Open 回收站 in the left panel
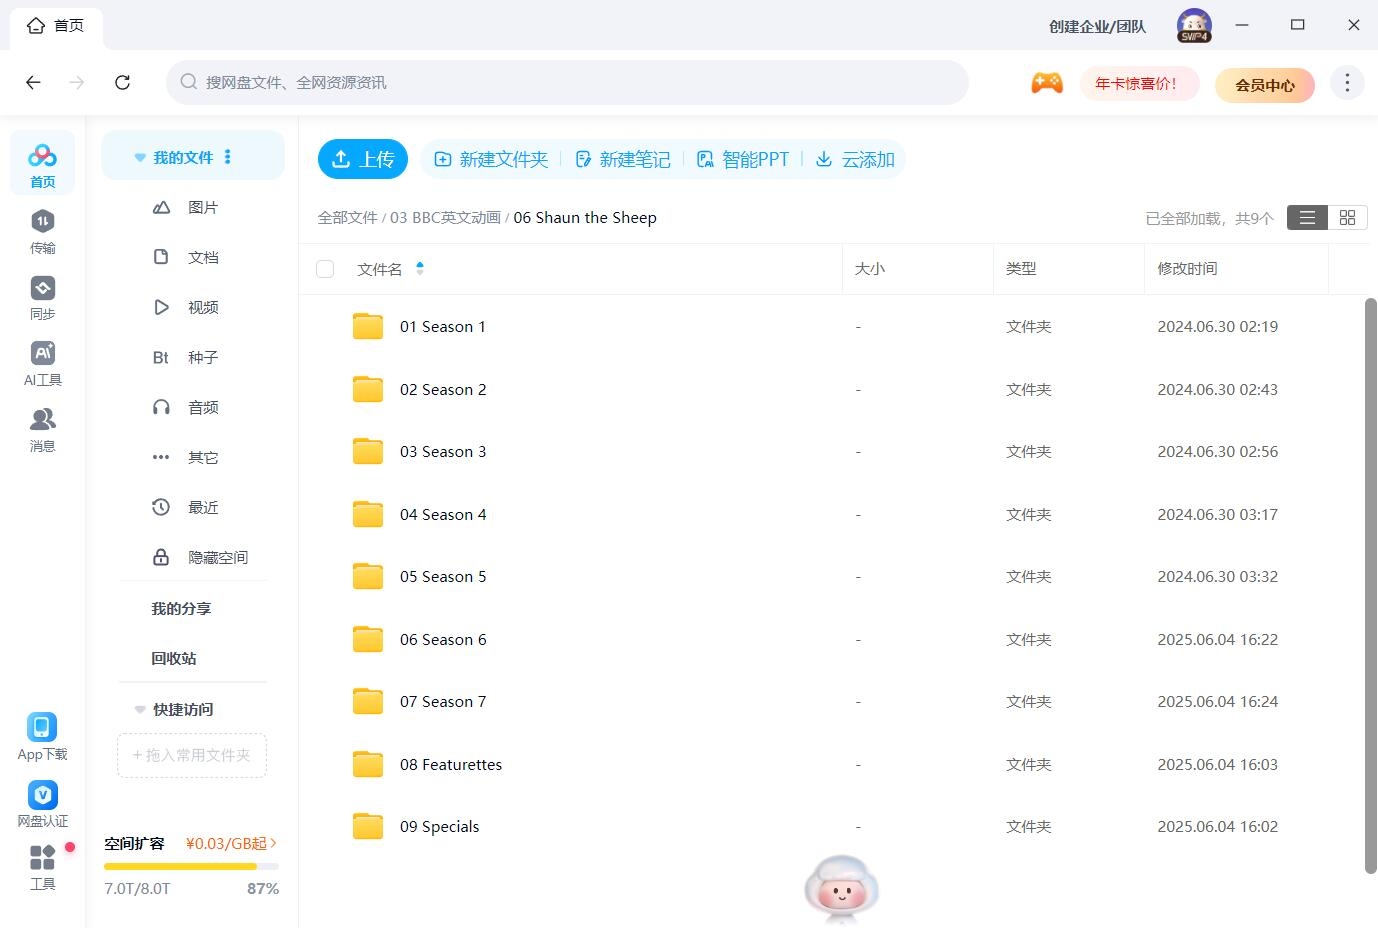The image size is (1378, 928). click(174, 658)
